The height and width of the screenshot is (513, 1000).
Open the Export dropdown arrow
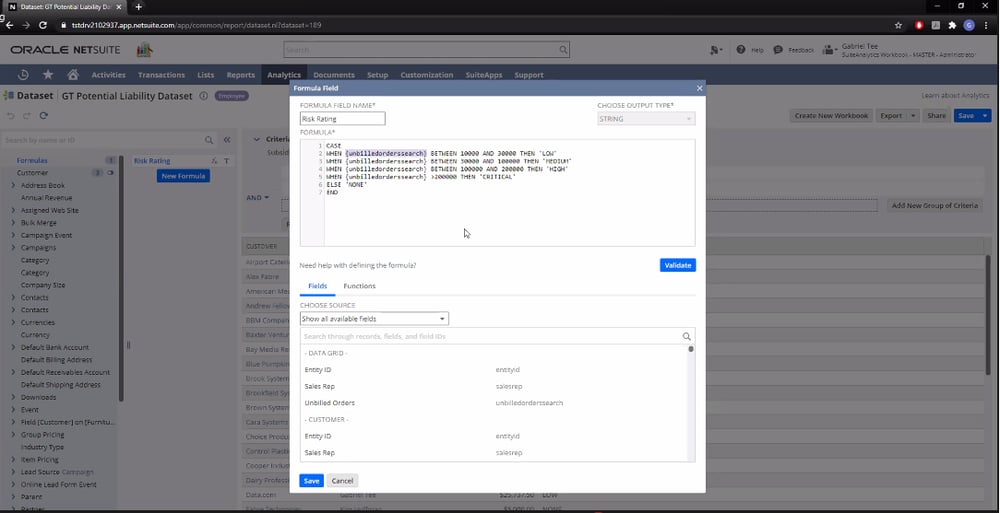tap(913, 115)
